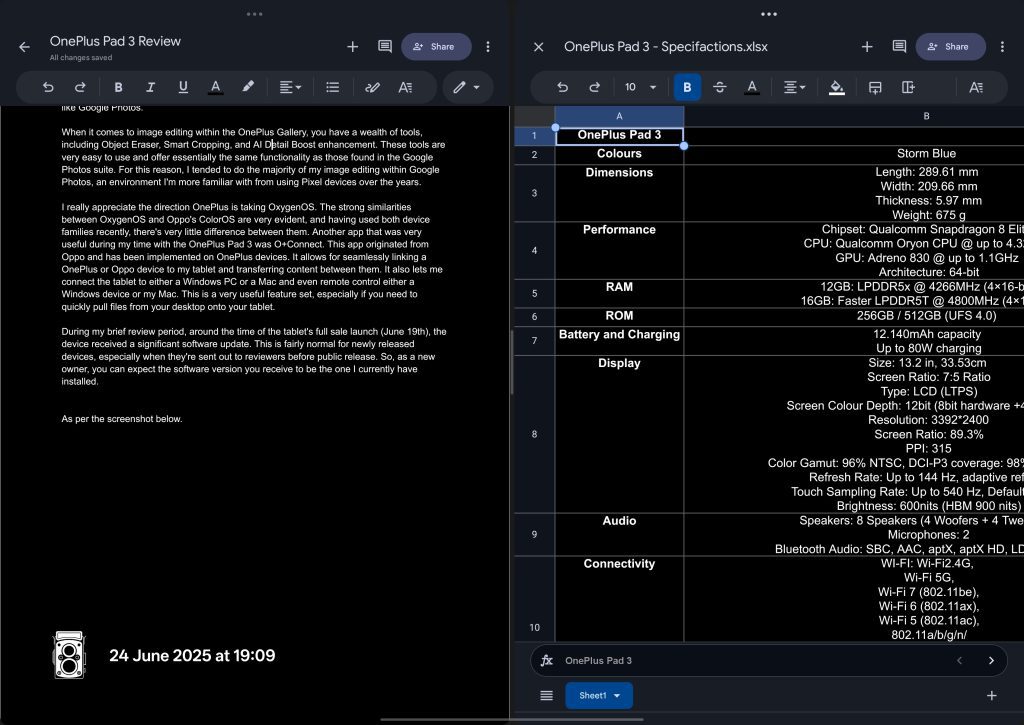Open the cell fill color picker
Image resolution: width=1024 pixels, height=725 pixels.
[x=837, y=87]
